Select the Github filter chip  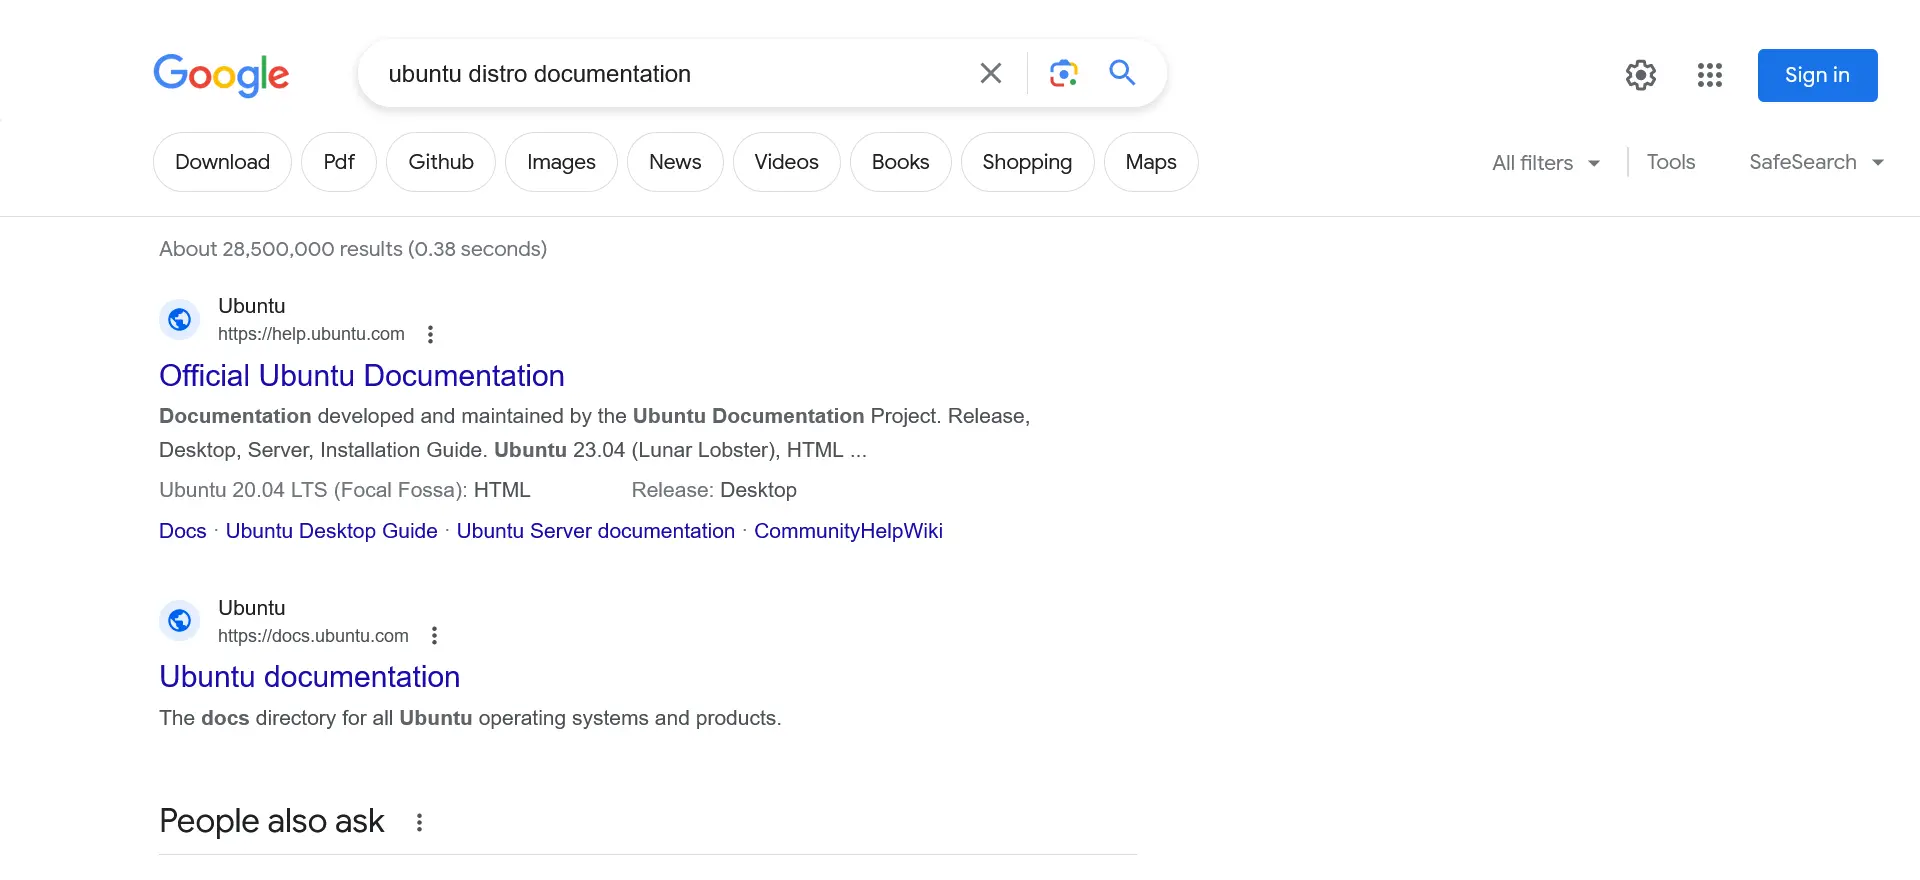(x=441, y=162)
